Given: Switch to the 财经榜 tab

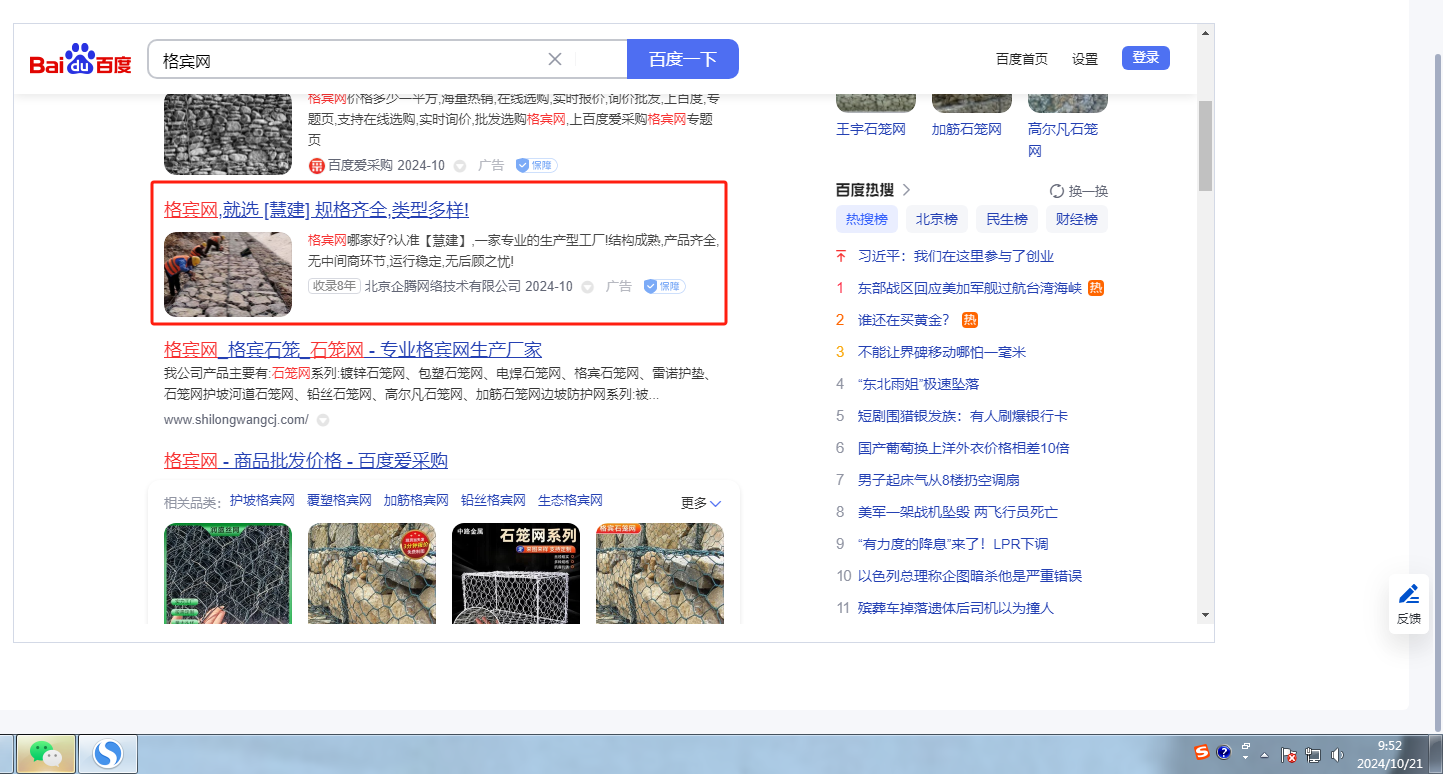Looking at the screenshot, I should point(1077,220).
